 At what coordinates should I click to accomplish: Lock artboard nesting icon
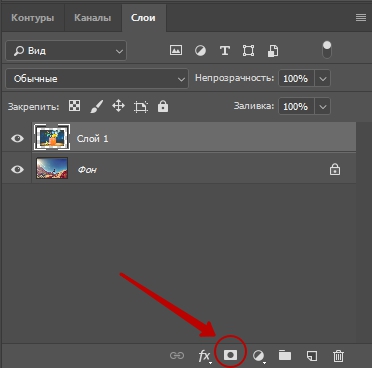[x=141, y=107]
